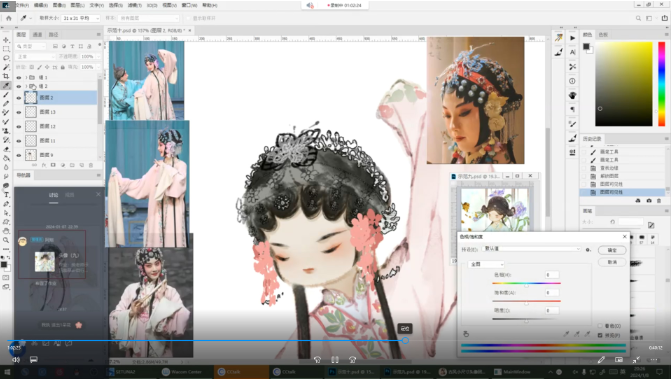672x379 pixels.
Task: Click 取消 Cancel in Hue/Saturation dialog
Action: click(x=612, y=262)
